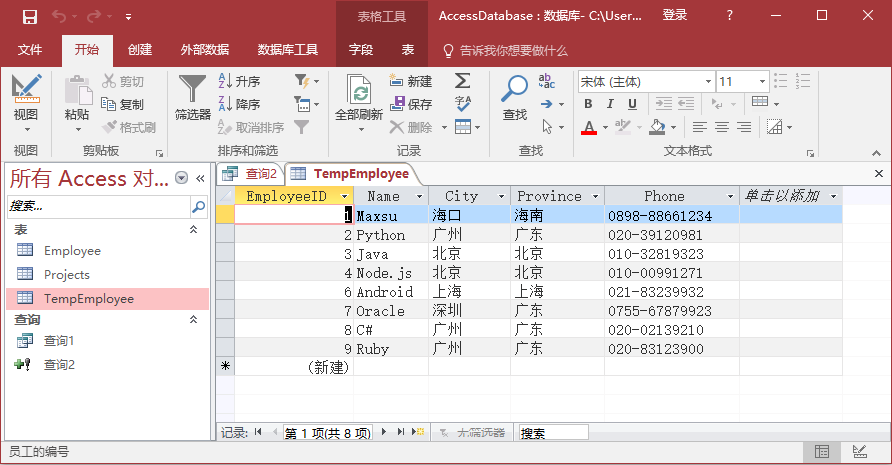Click the save icon in title bar
Image resolution: width=892 pixels, height=465 pixels.
pyautogui.click(x=29, y=16)
